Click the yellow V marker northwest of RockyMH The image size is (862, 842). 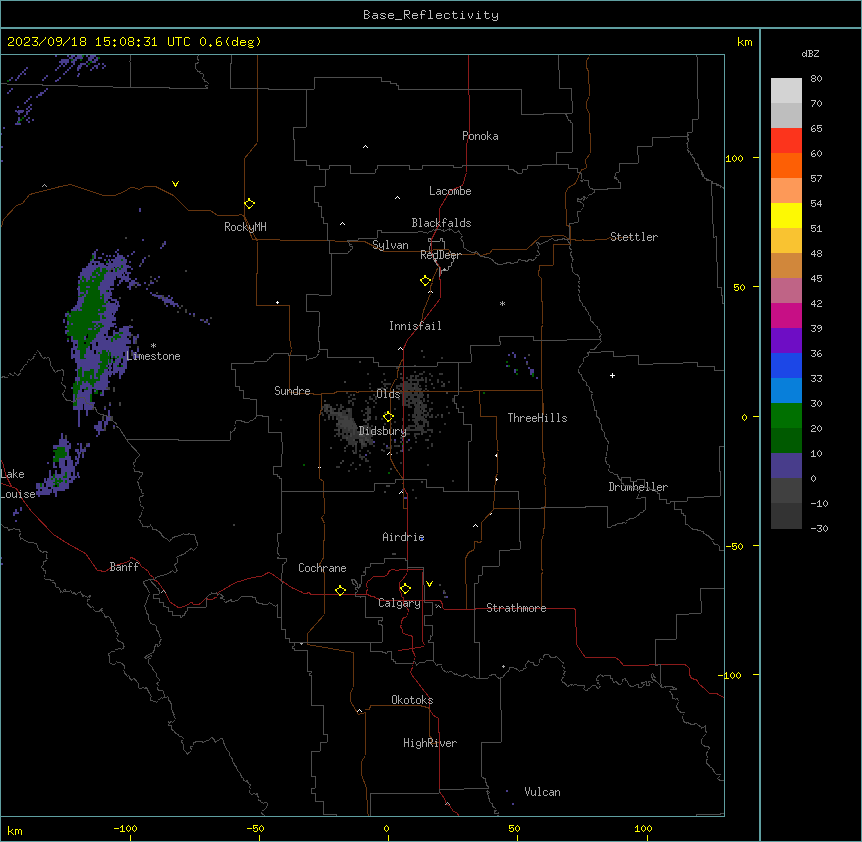[x=175, y=184]
